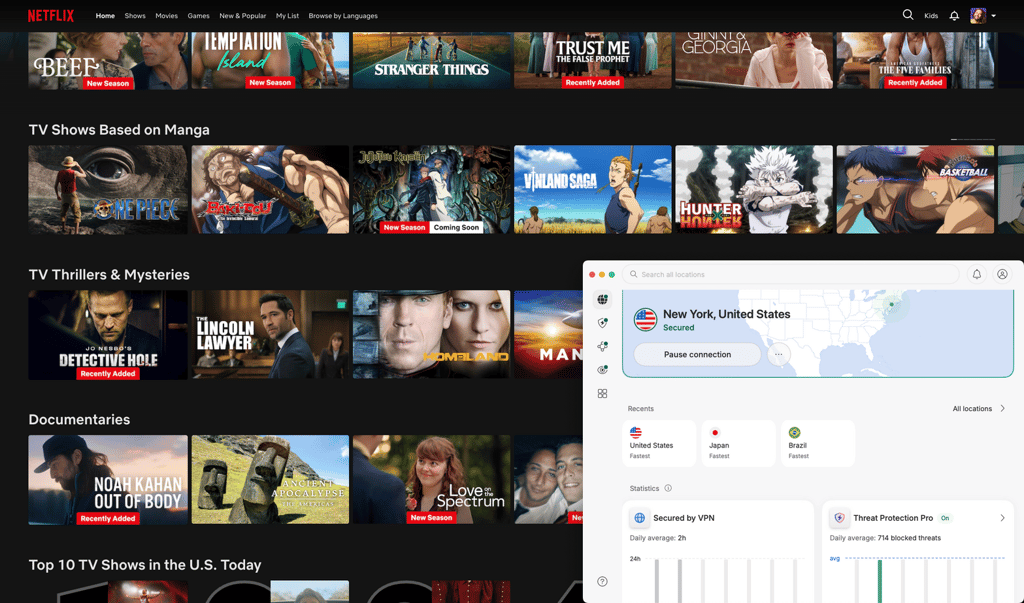The width and height of the screenshot is (1024, 603).
Task: Open Love on the Spectrum card
Action: (x=432, y=480)
